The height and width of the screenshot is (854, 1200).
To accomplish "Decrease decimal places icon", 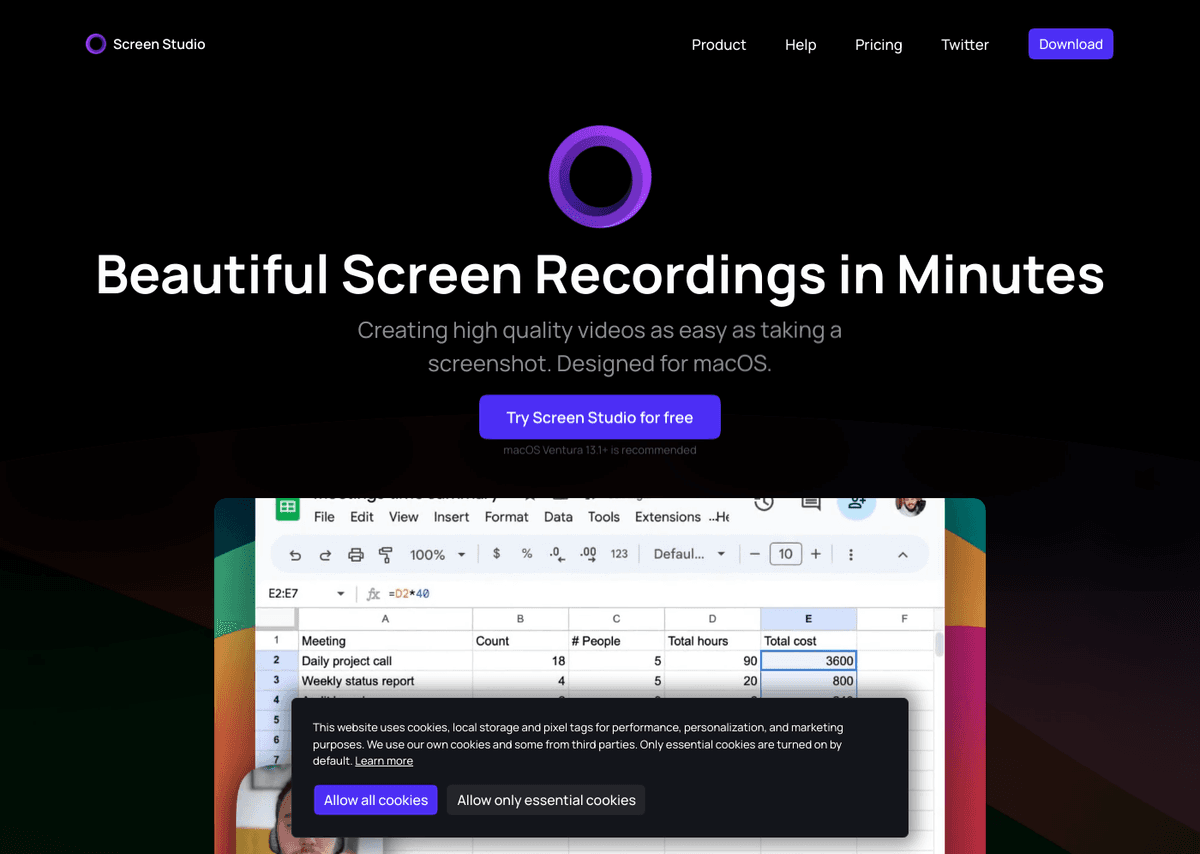I will coord(557,554).
